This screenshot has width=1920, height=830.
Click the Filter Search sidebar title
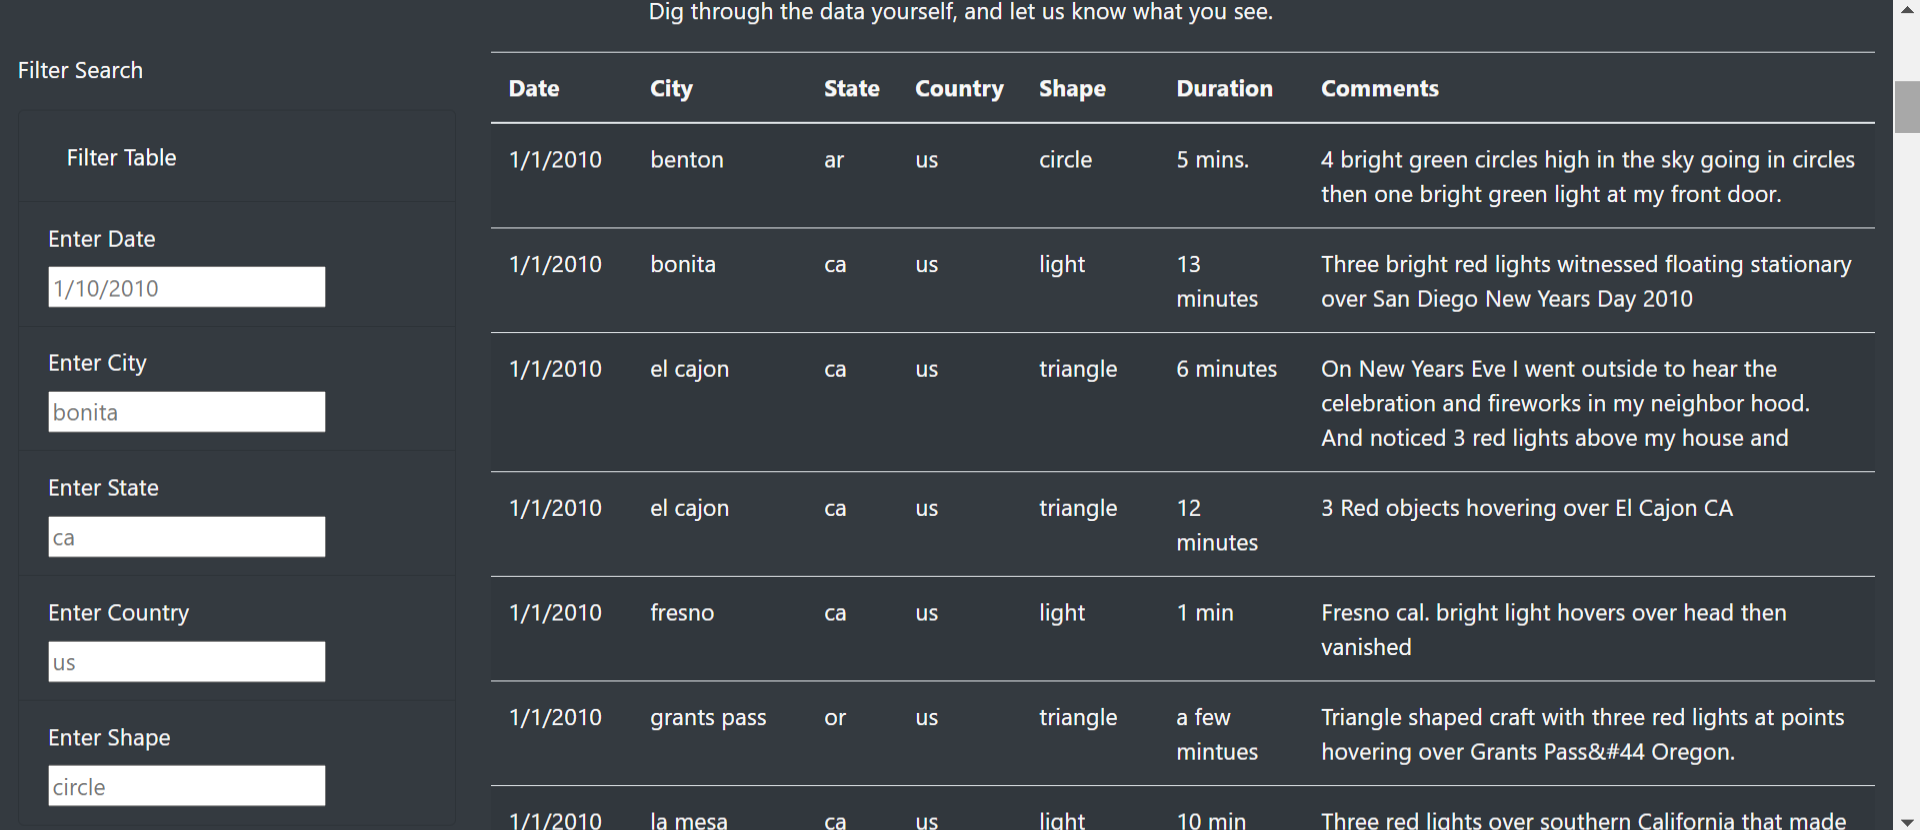[x=80, y=70]
